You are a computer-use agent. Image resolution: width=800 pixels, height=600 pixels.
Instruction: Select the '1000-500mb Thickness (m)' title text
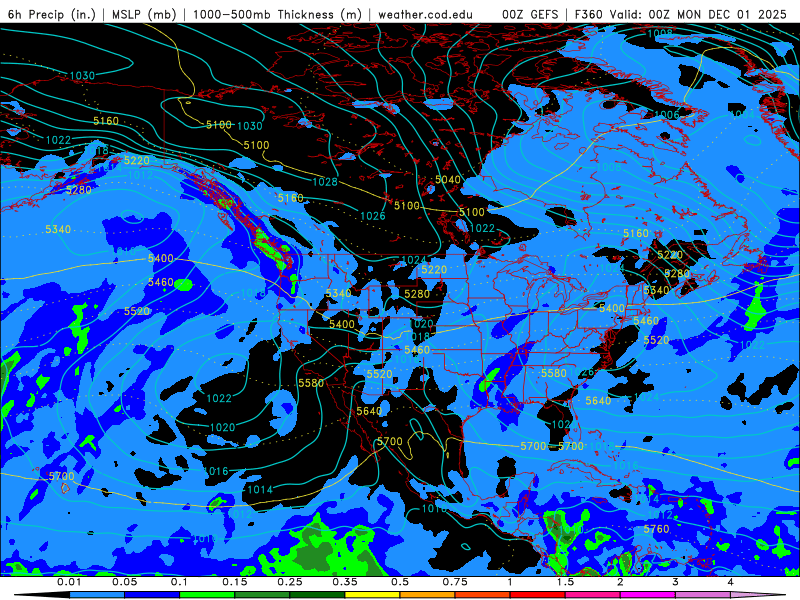click(x=277, y=14)
